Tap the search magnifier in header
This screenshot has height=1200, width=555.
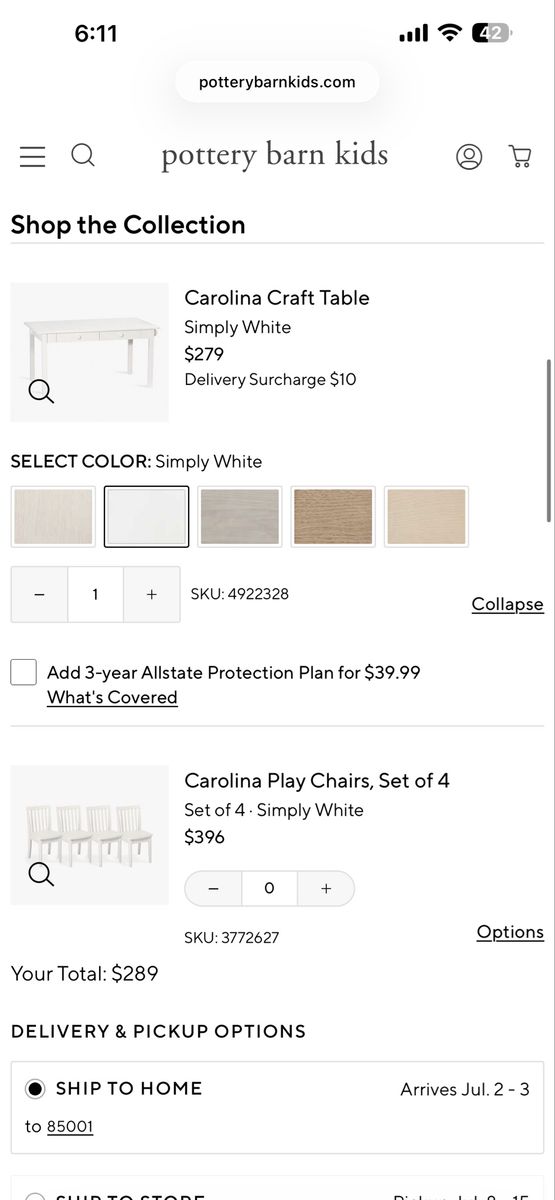click(83, 155)
